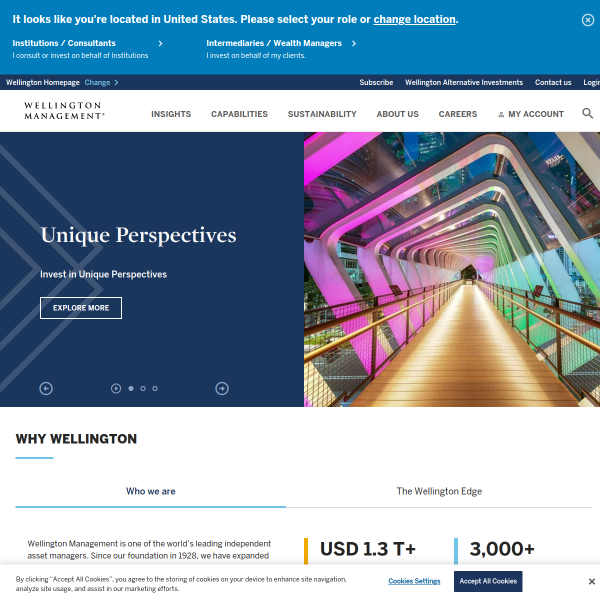Click the 3,000+ statistic
Screen dimensions: 600x600
click(502, 549)
